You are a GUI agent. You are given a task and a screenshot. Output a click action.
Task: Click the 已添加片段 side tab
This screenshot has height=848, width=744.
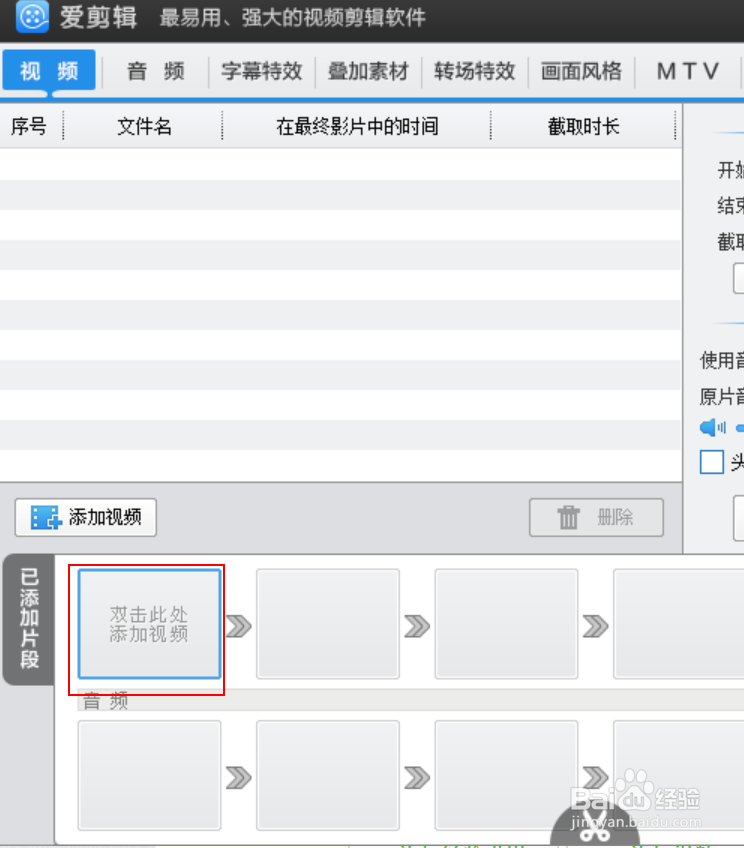pyautogui.click(x=29, y=619)
